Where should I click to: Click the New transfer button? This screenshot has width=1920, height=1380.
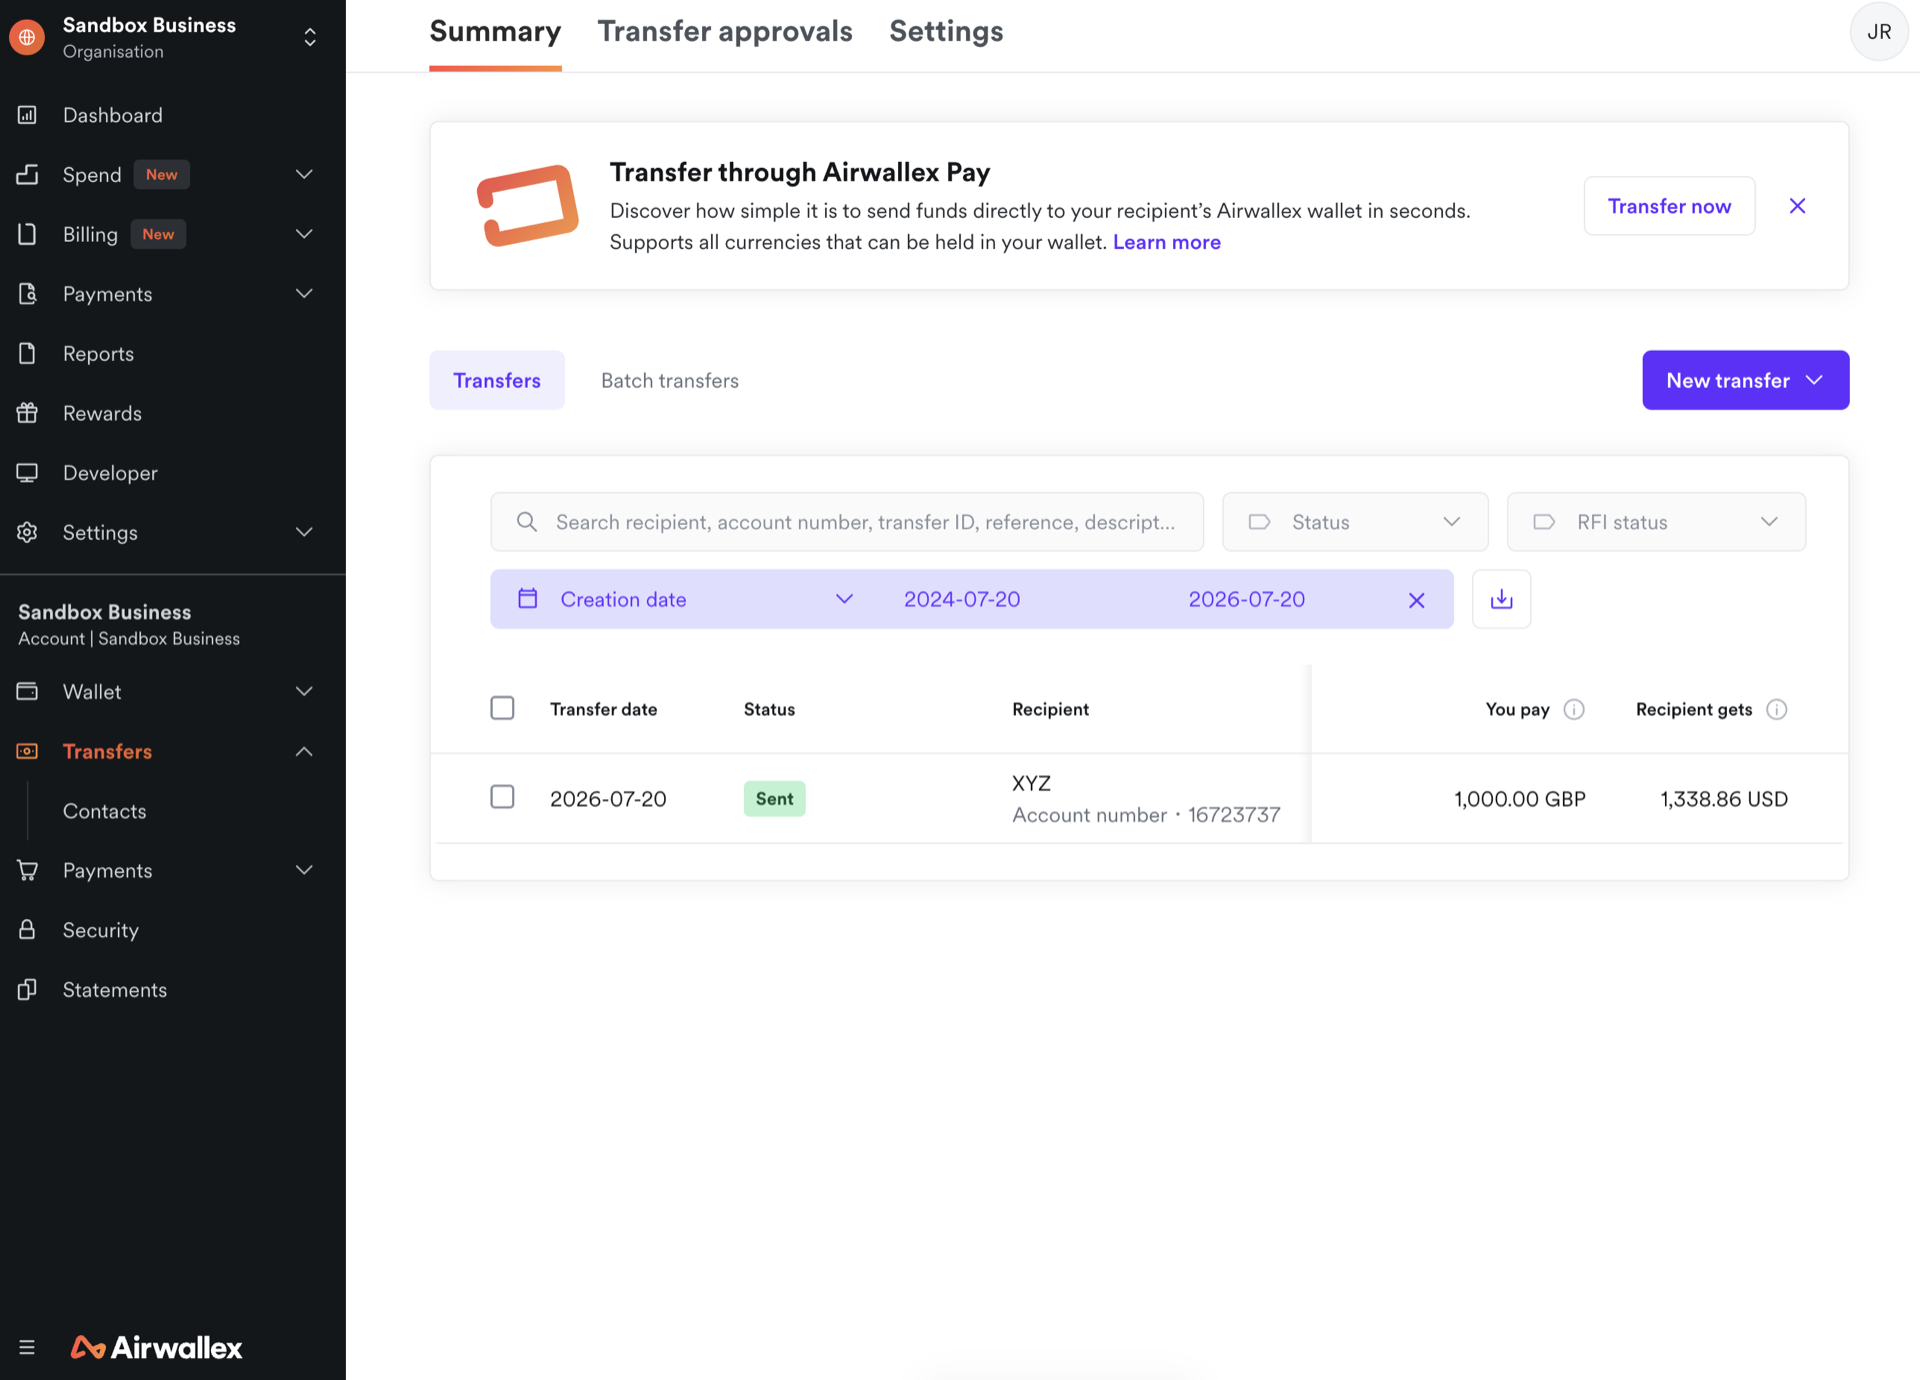[x=1745, y=380]
